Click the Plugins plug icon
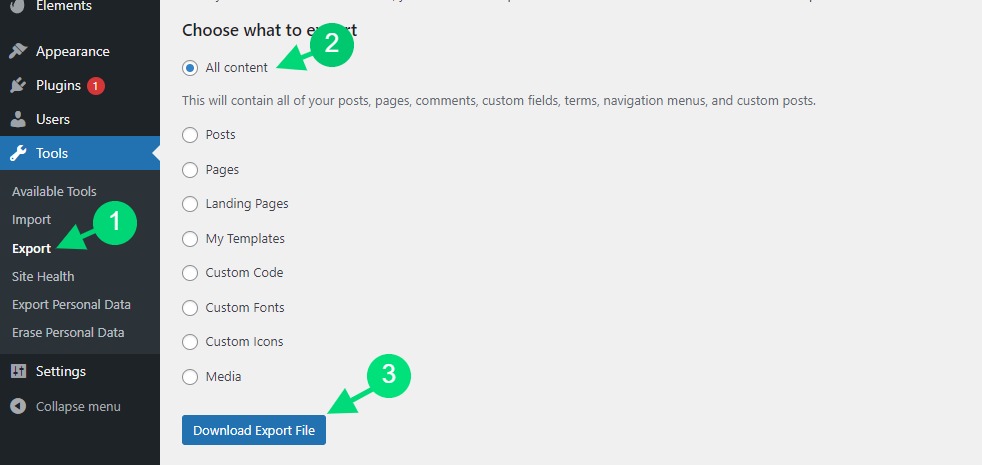982x465 pixels. pos(18,85)
